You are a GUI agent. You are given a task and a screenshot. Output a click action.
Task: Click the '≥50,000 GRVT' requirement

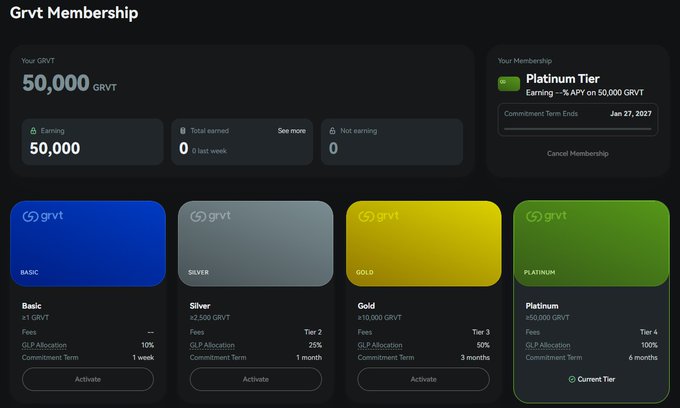pyautogui.click(x=547, y=317)
